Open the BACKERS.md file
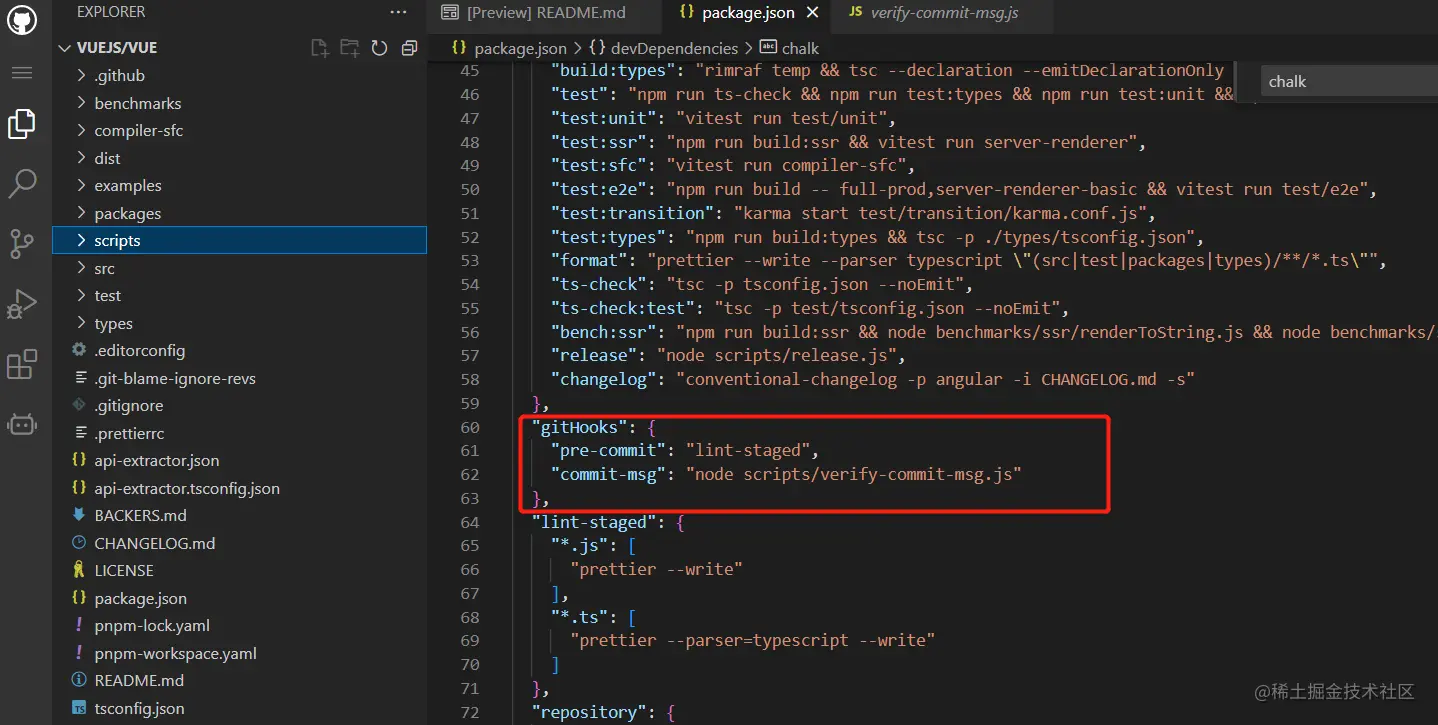This screenshot has width=1438, height=725. click(239, 516)
